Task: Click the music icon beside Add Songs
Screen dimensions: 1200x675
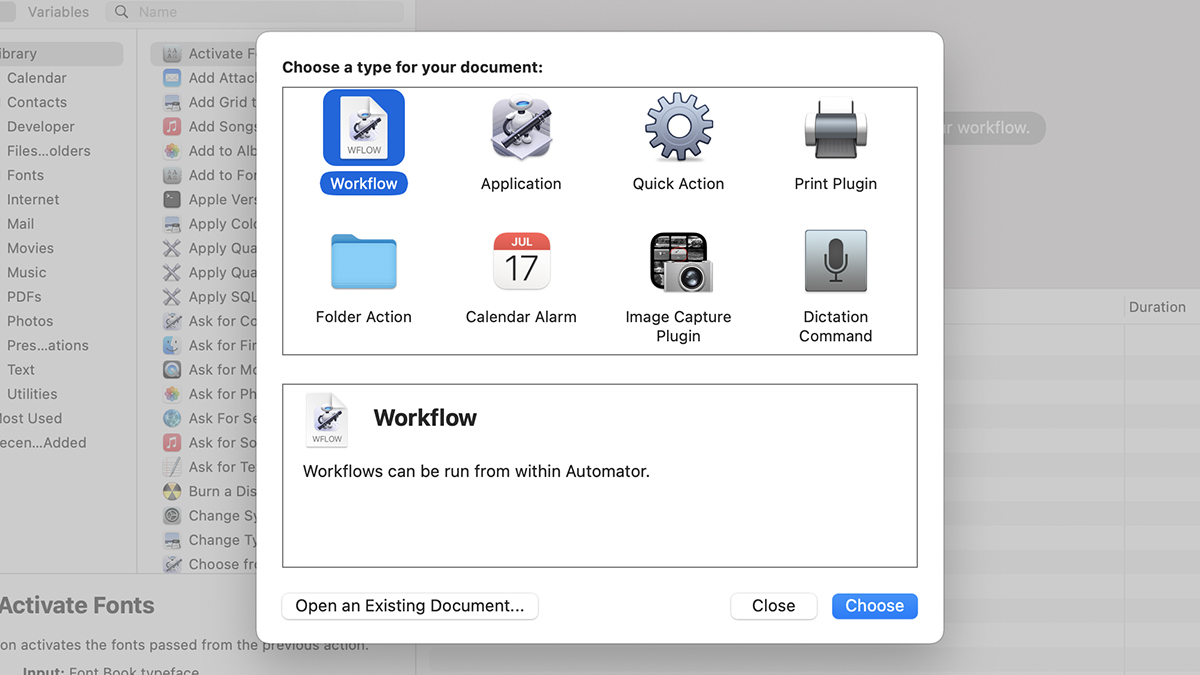Action: tap(172, 127)
